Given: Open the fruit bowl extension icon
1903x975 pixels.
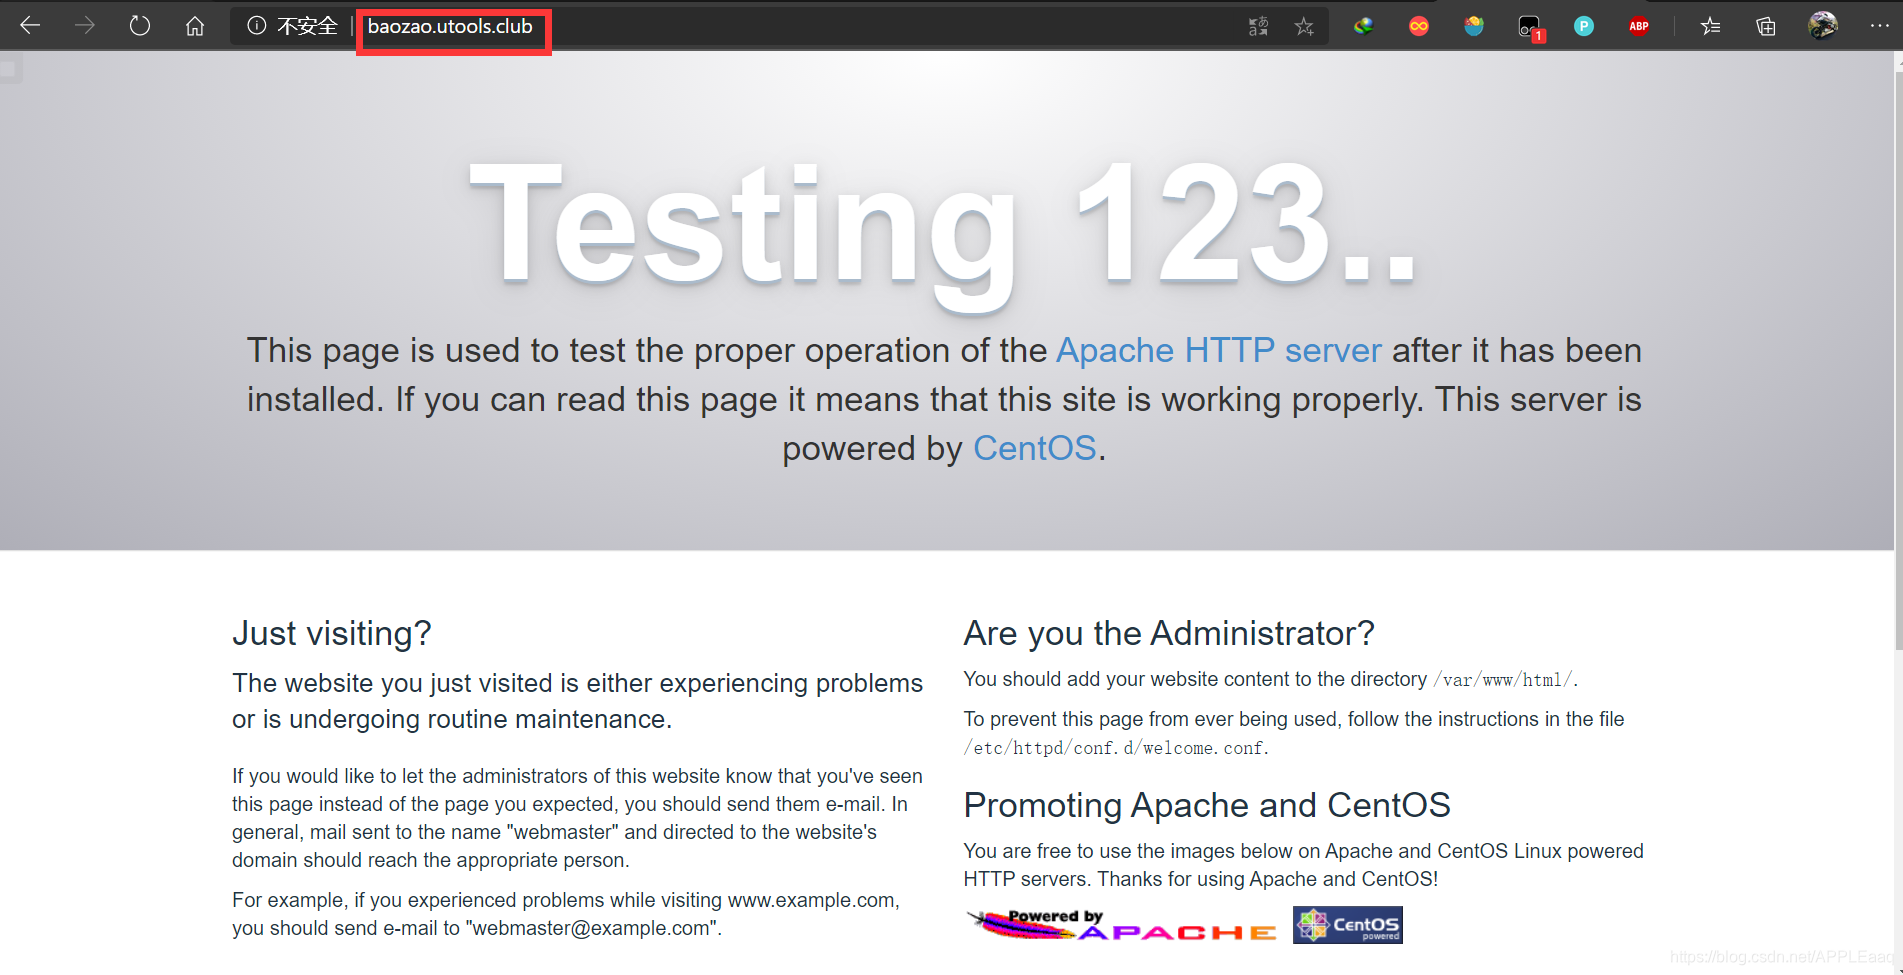Looking at the screenshot, I should (1474, 26).
